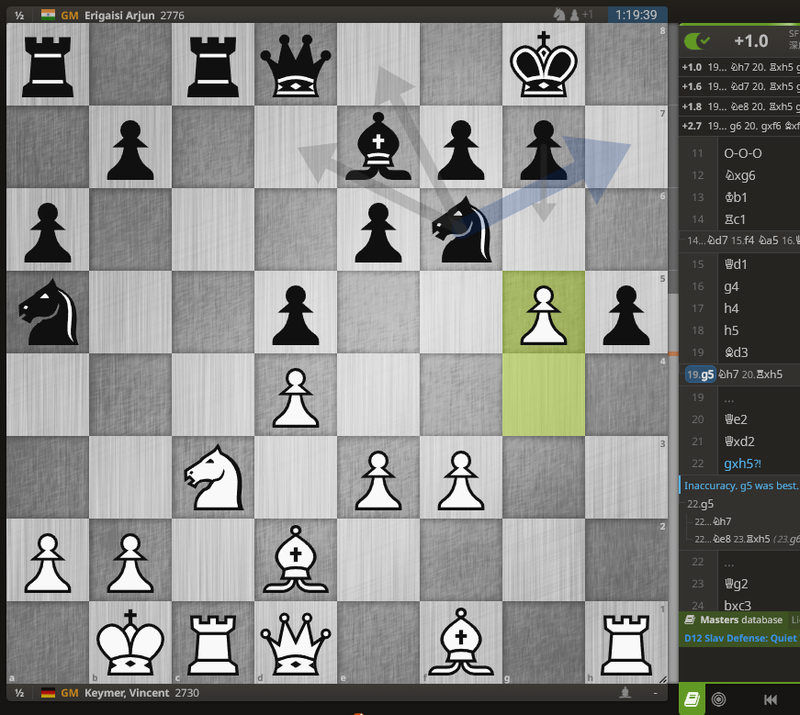Click the 'Inaccuracy. g5 was best.' comment
Image resolution: width=800 pixels, height=715 pixels.
tap(741, 486)
